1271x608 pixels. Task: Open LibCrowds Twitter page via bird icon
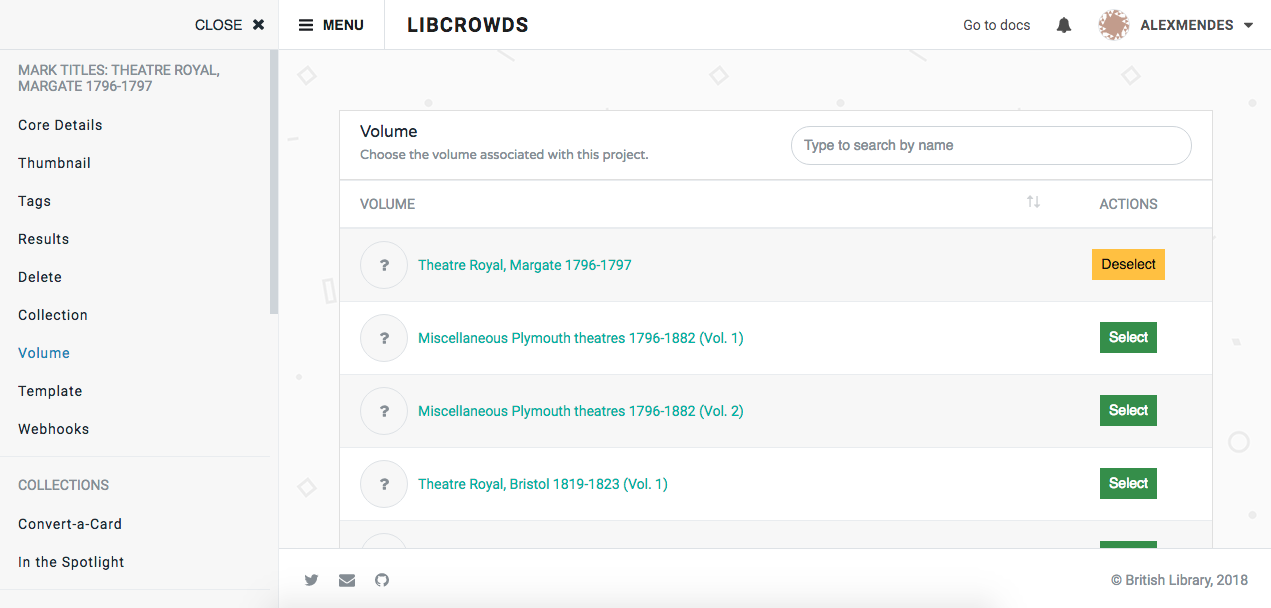[311, 580]
